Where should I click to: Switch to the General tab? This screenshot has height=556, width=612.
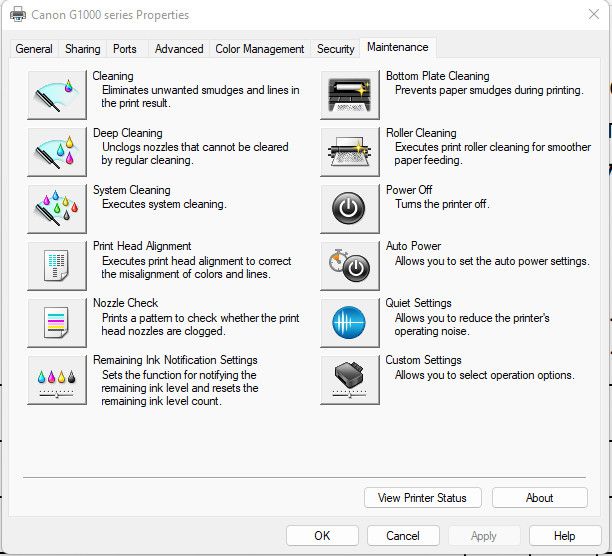tap(34, 49)
